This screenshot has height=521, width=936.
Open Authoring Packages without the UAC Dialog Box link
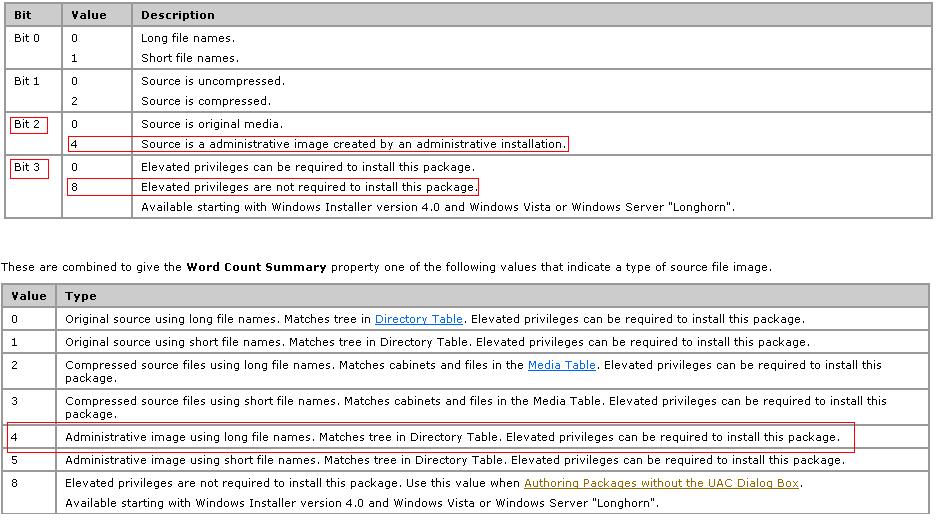tap(661, 483)
